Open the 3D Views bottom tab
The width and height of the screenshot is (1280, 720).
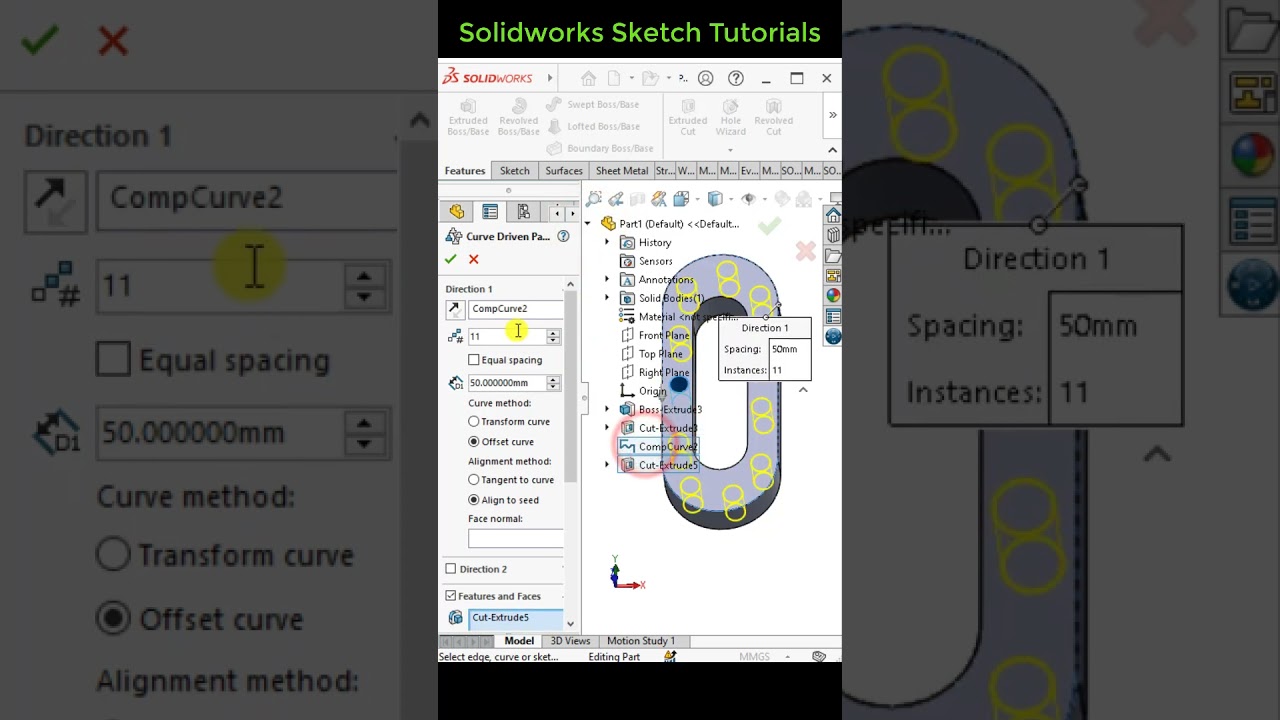[570, 641]
